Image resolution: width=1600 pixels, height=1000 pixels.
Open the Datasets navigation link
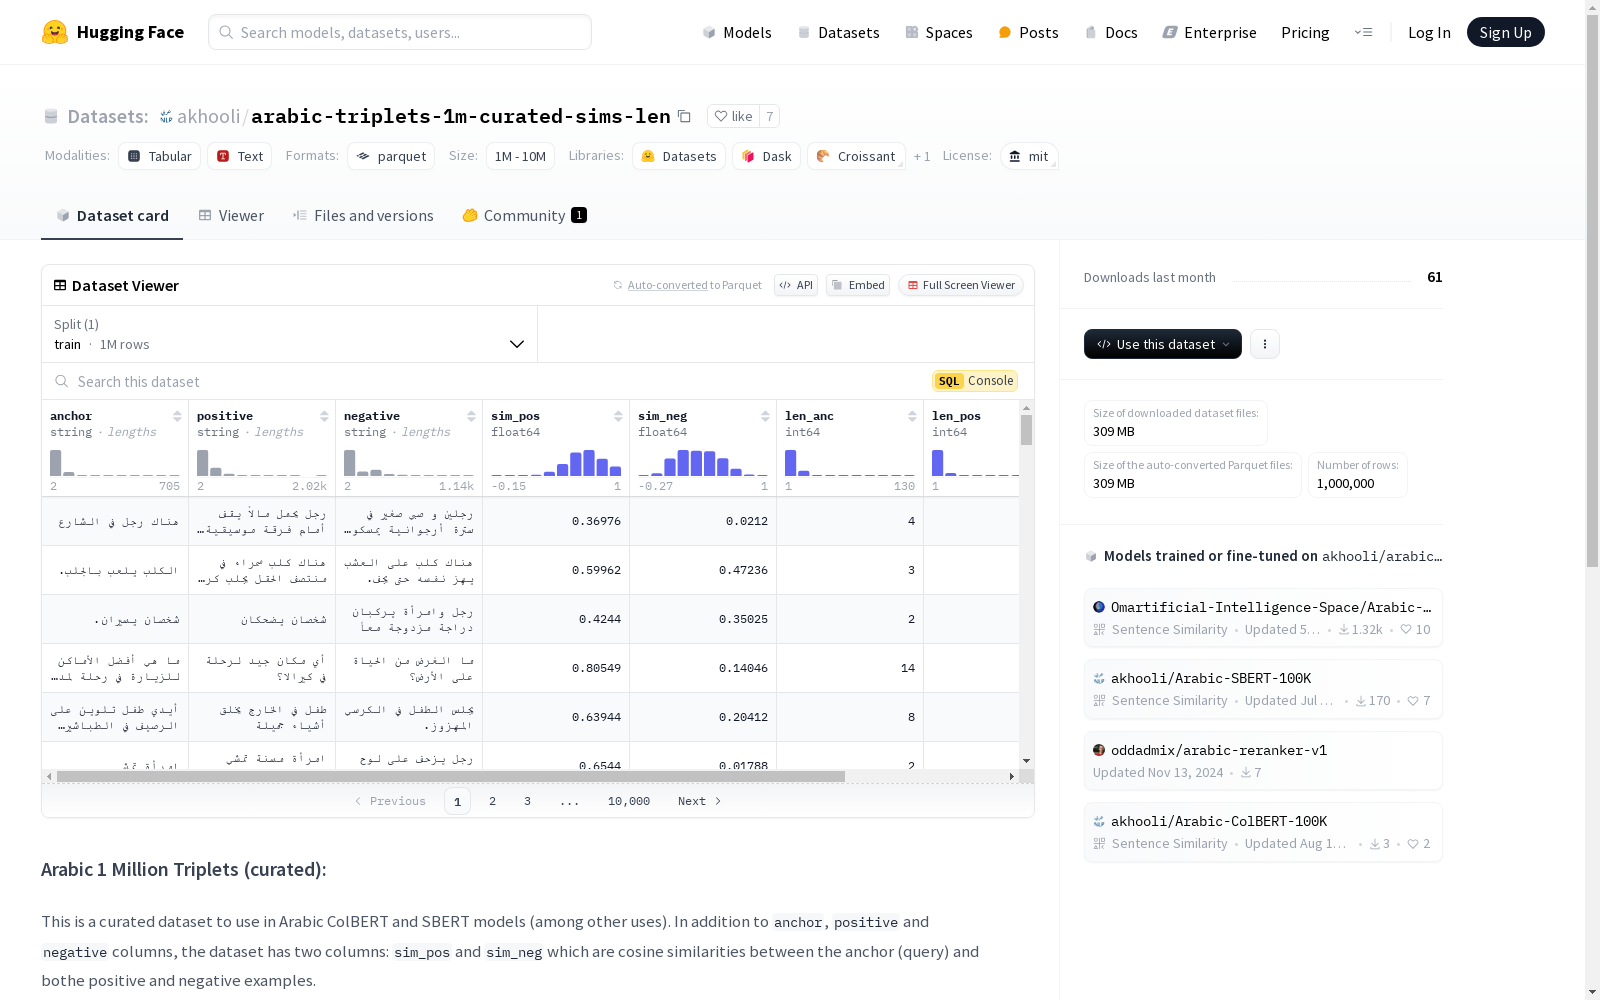(x=838, y=32)
